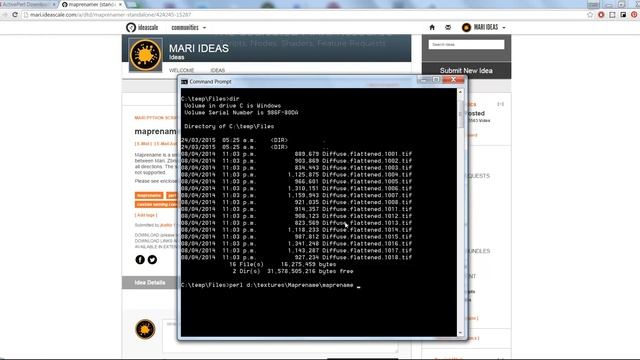Share idea on Facebook icon
The width and height of the screenshot is (640, 360).
pyautogui.click(x=140, y=260)
